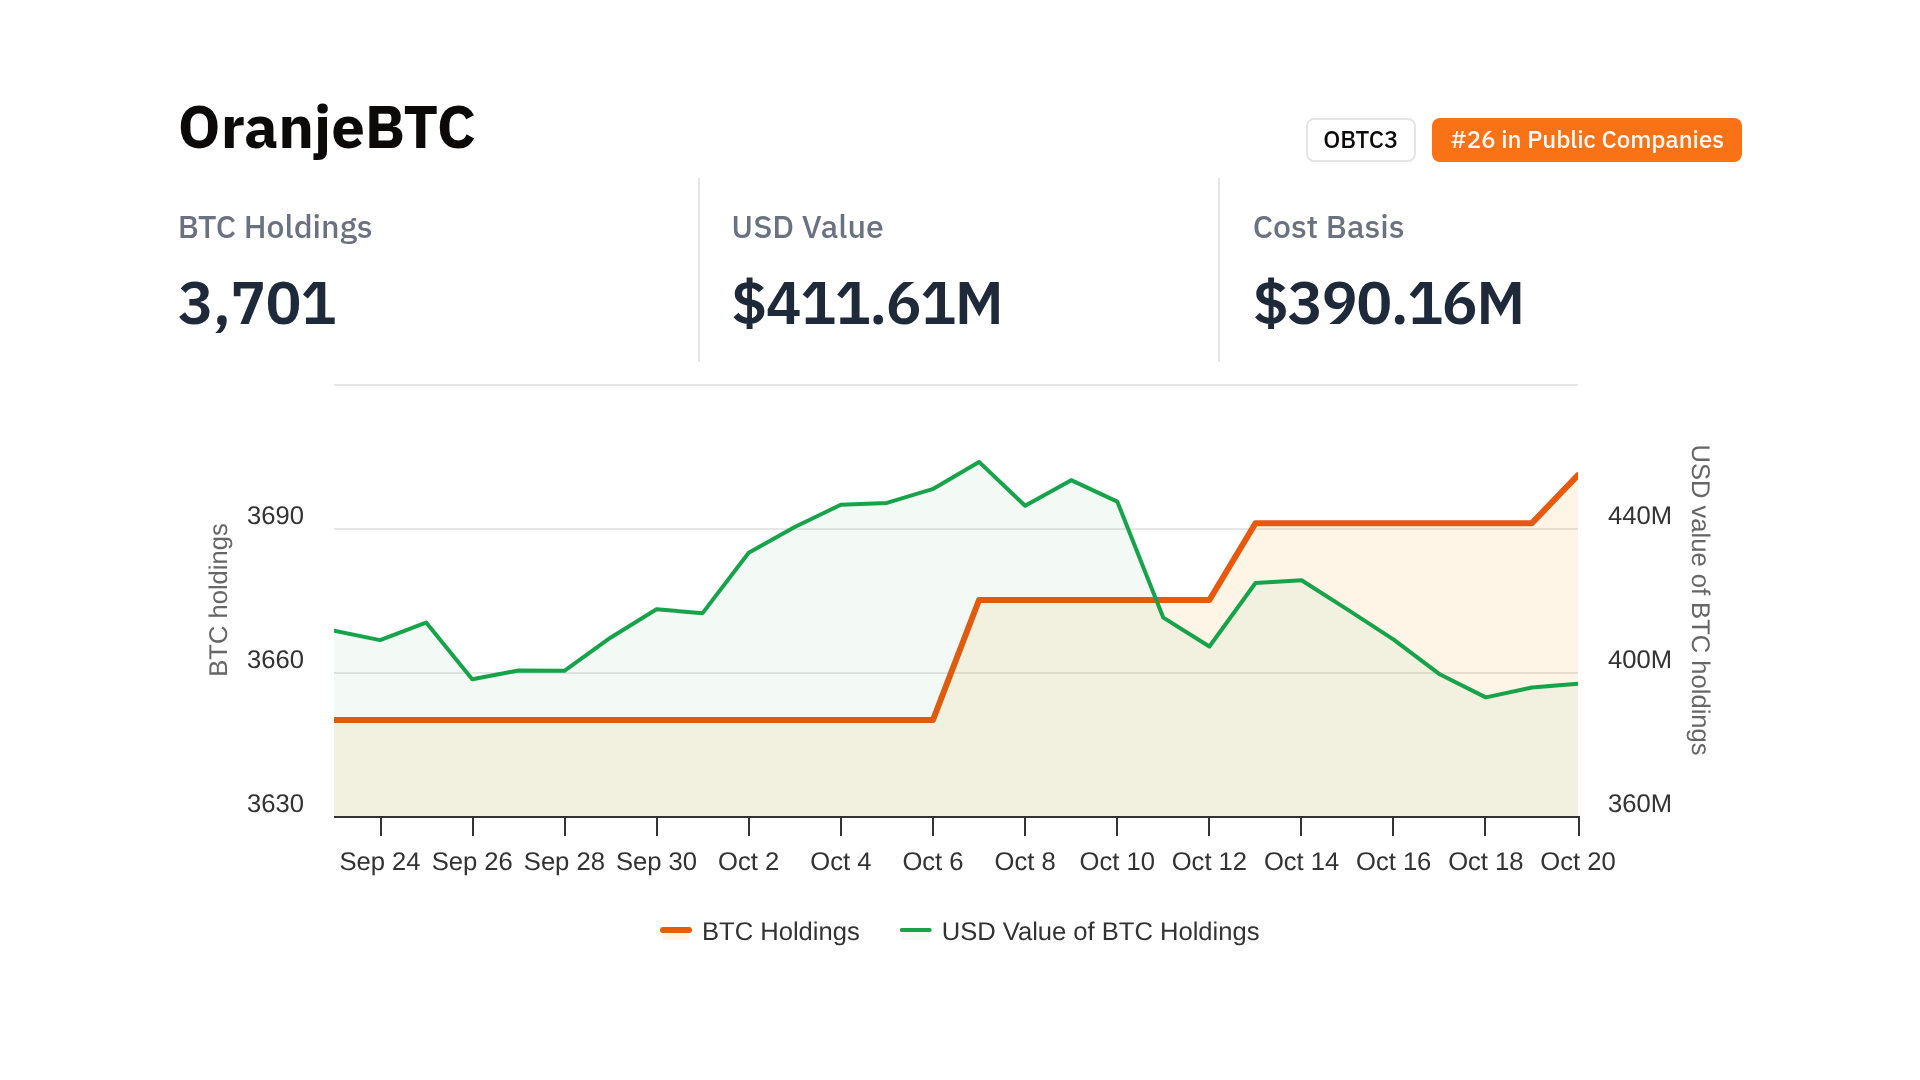This screenshot has height=1080, width=1920.
Task: Click the Oct 20 x-axis label
Action: [x=1577, y=861]
